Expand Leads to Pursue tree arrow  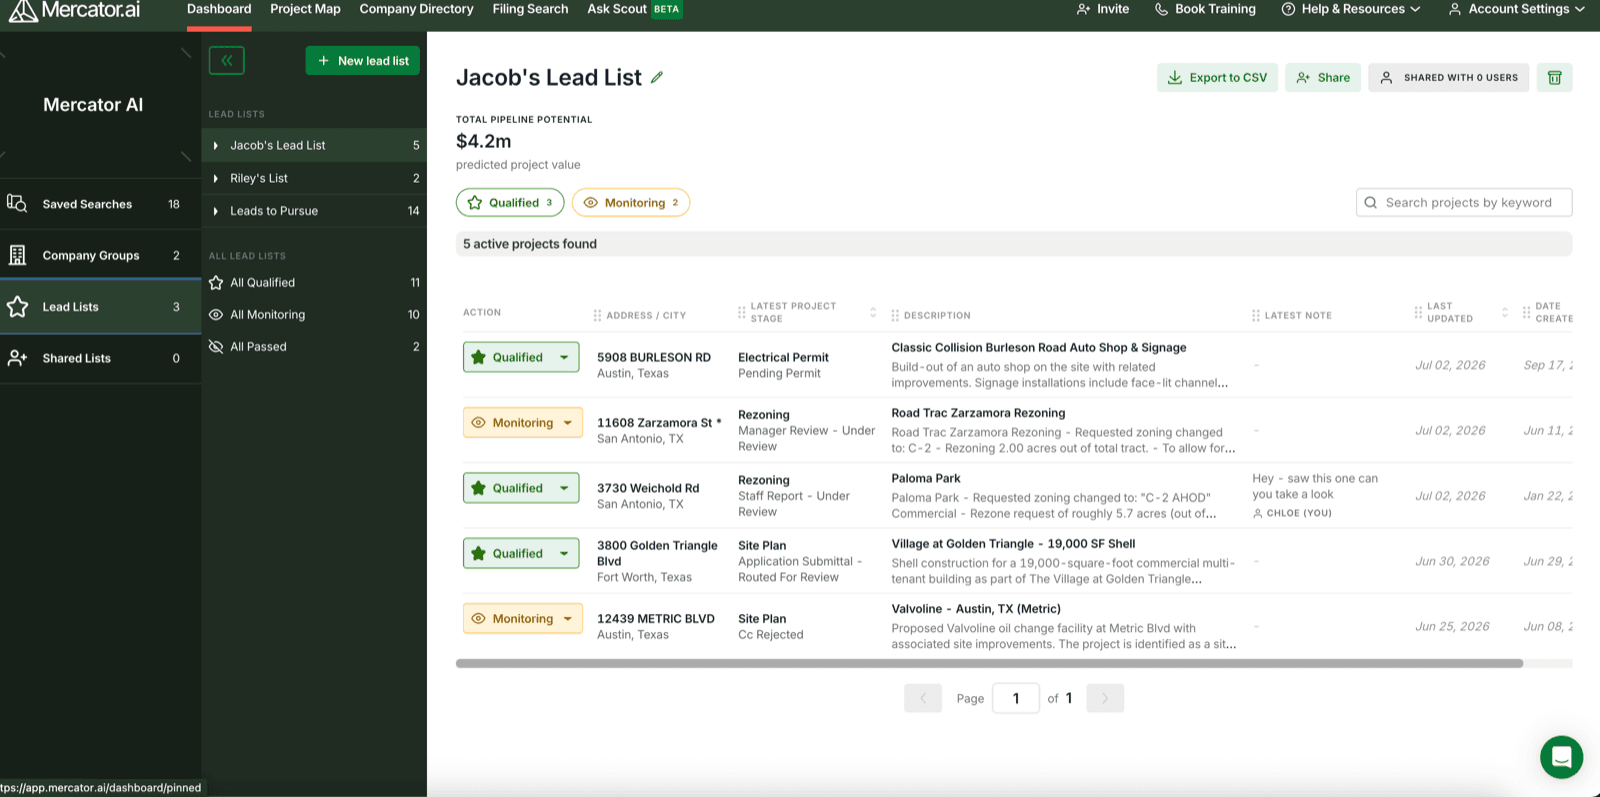click(x=216, y=211)
